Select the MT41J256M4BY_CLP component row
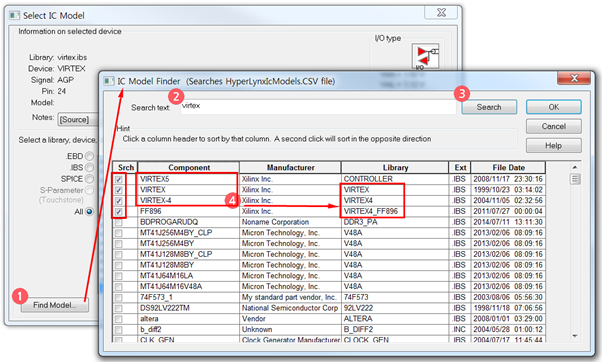This screenshot has height=362, width=602. point(188,233)
